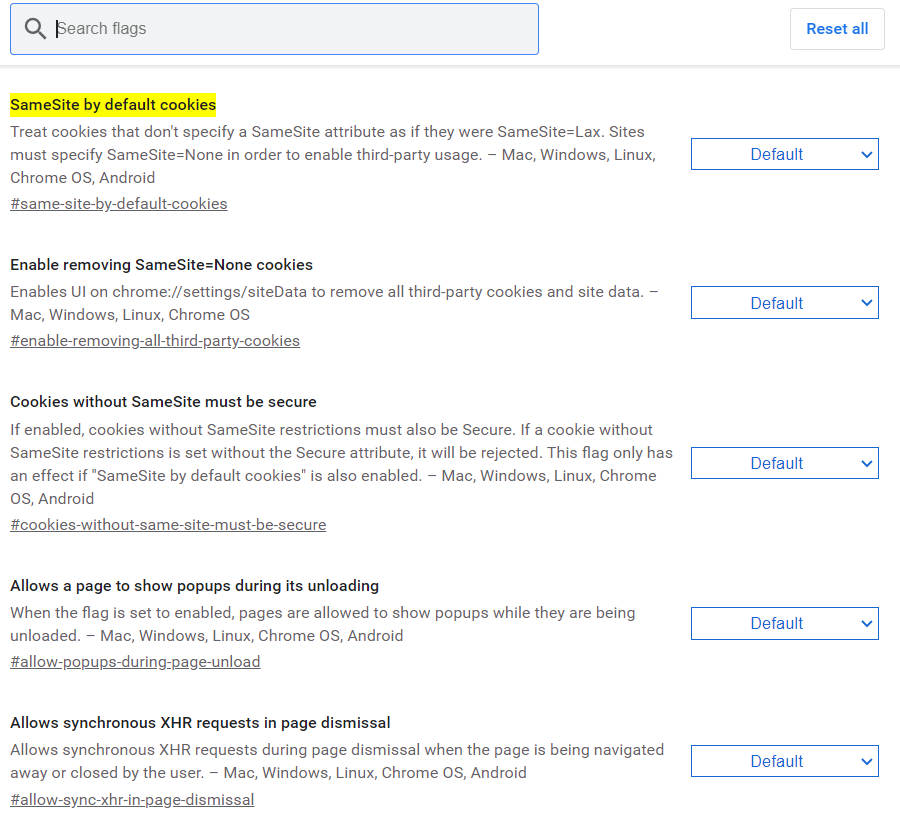The width and height of the screenshot is (900, 832).
Task: Click description starting 'Allows synchronous XHR requests during'
Action: (337, 761)
